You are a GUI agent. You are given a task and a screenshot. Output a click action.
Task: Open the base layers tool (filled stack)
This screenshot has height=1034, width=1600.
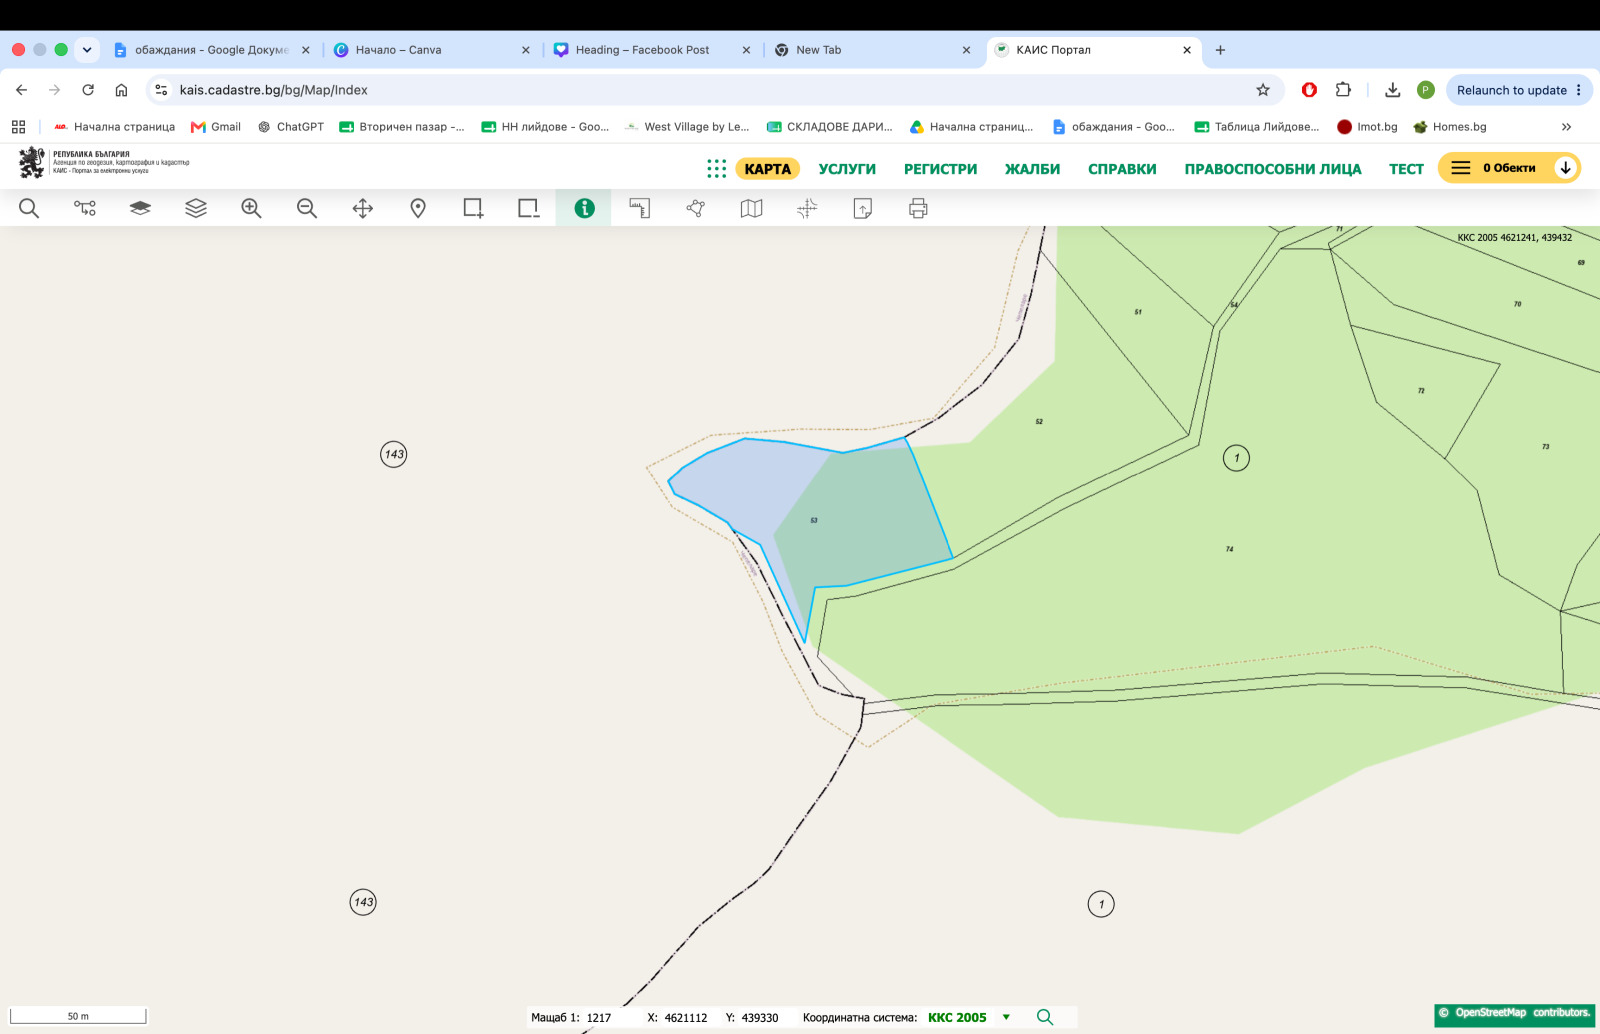tap(140, 208)
